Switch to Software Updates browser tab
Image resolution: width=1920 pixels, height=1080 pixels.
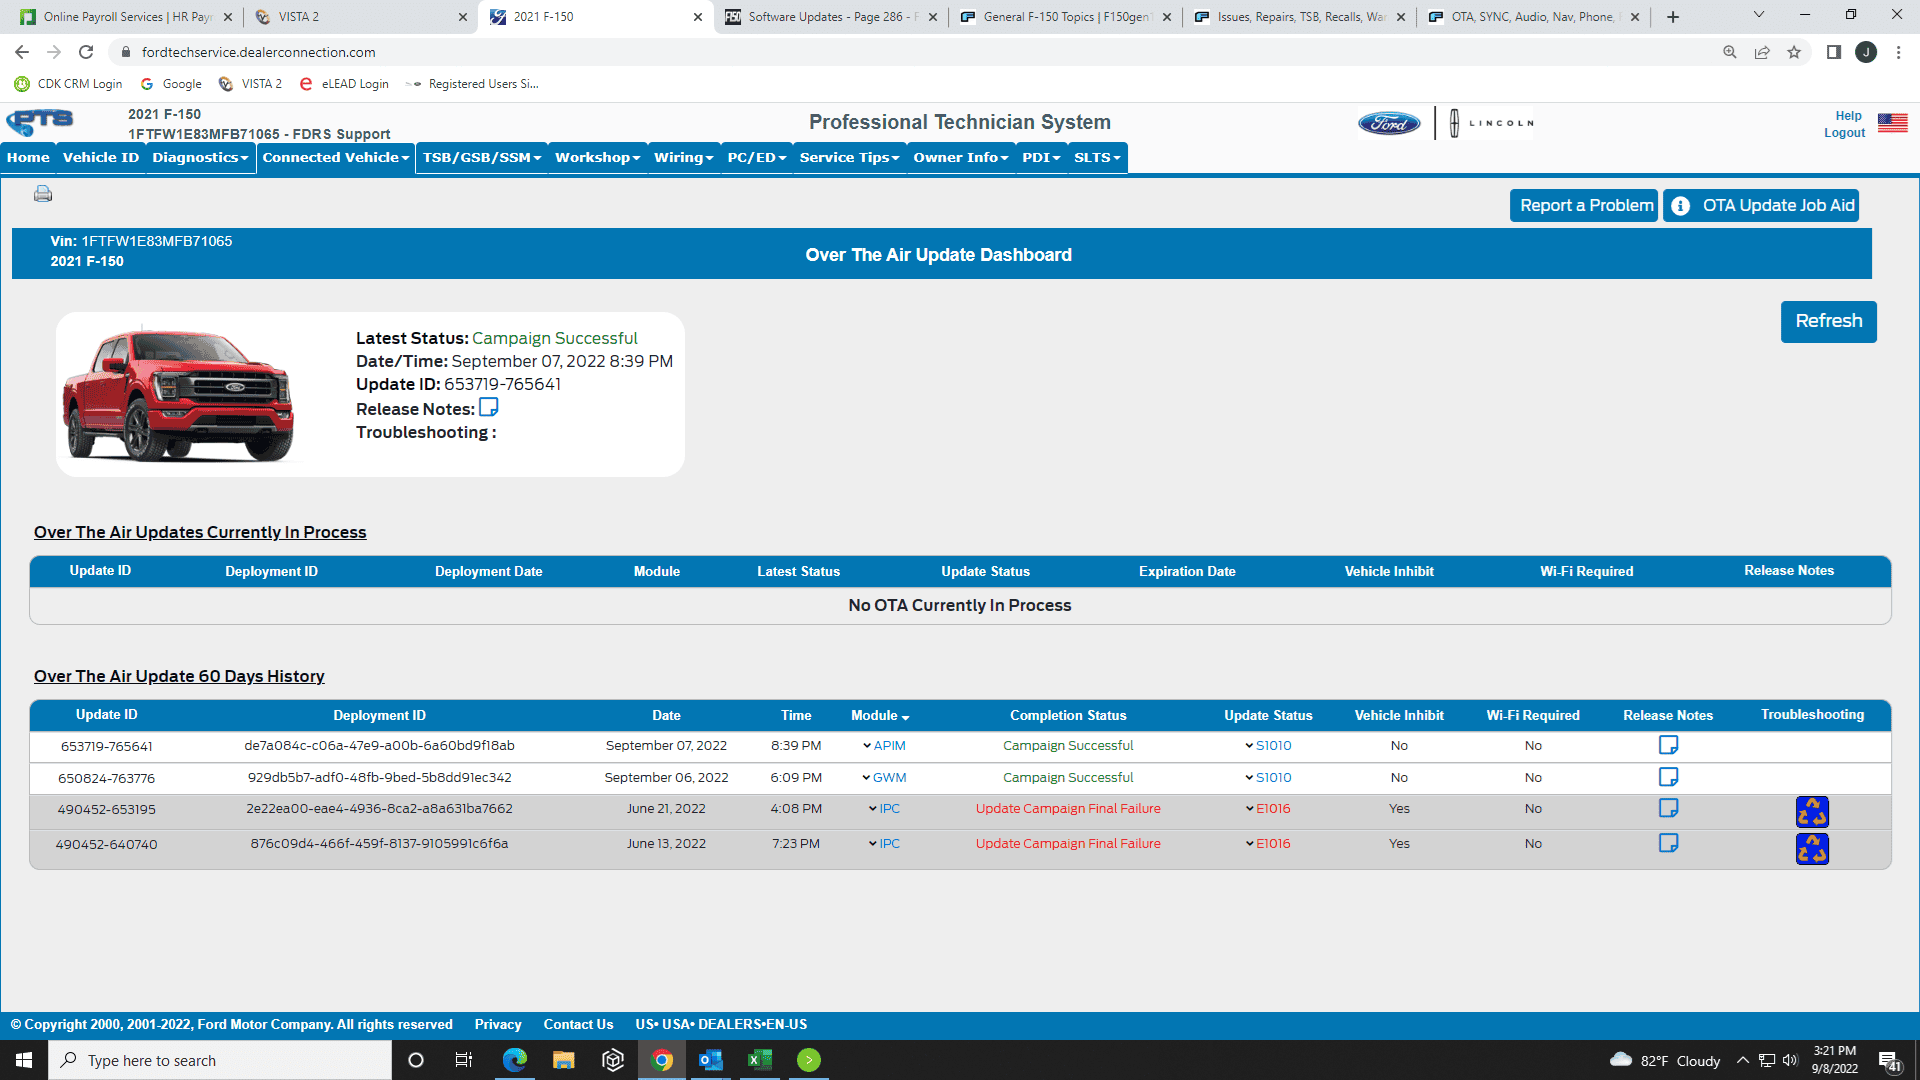[x=830, y=17]
